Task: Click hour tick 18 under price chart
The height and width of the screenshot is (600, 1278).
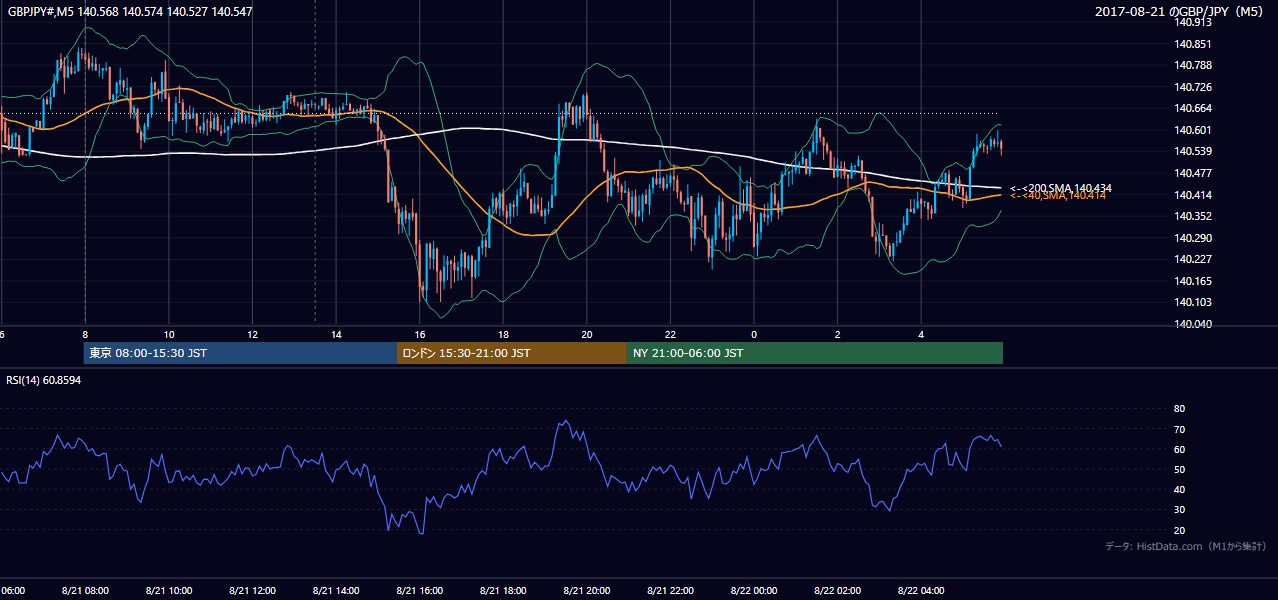Action: coord(503,335)
